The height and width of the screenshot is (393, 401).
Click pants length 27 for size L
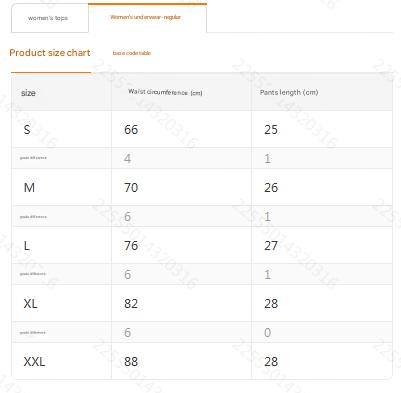pos(271,246)
